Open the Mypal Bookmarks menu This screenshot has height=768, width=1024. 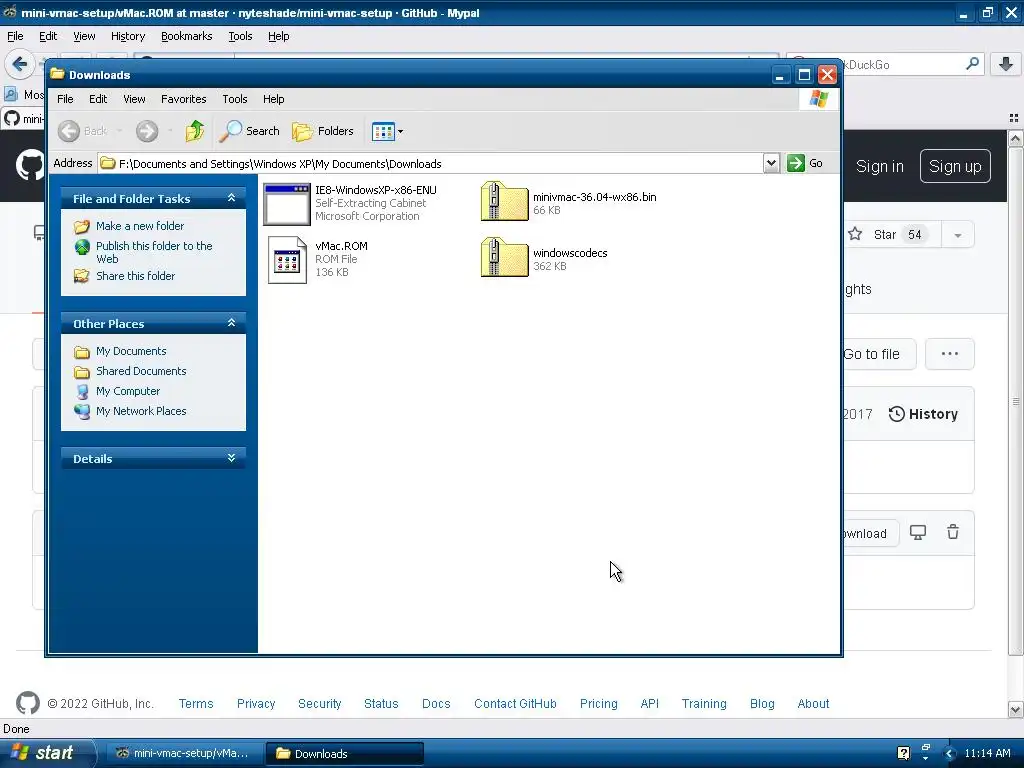[187, 37]
